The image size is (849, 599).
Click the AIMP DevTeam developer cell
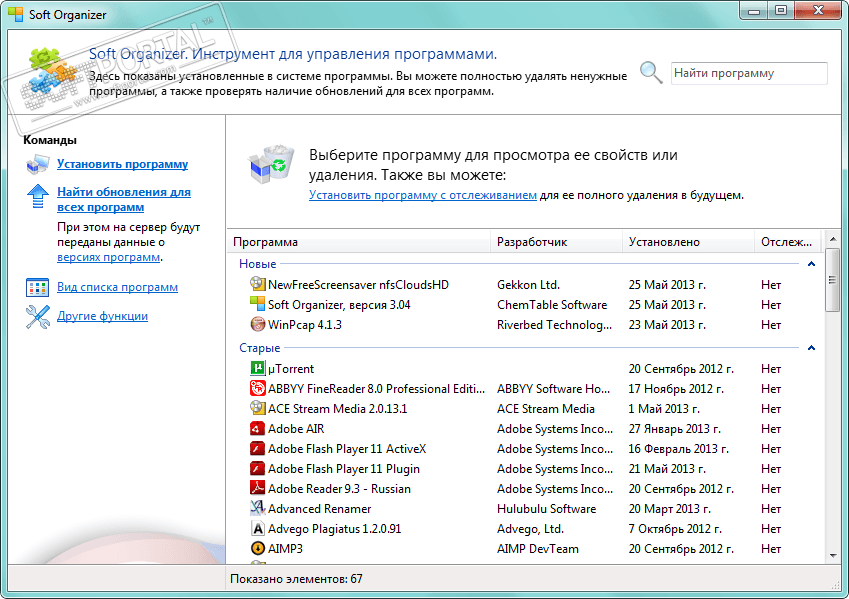(x=538, y=549)
